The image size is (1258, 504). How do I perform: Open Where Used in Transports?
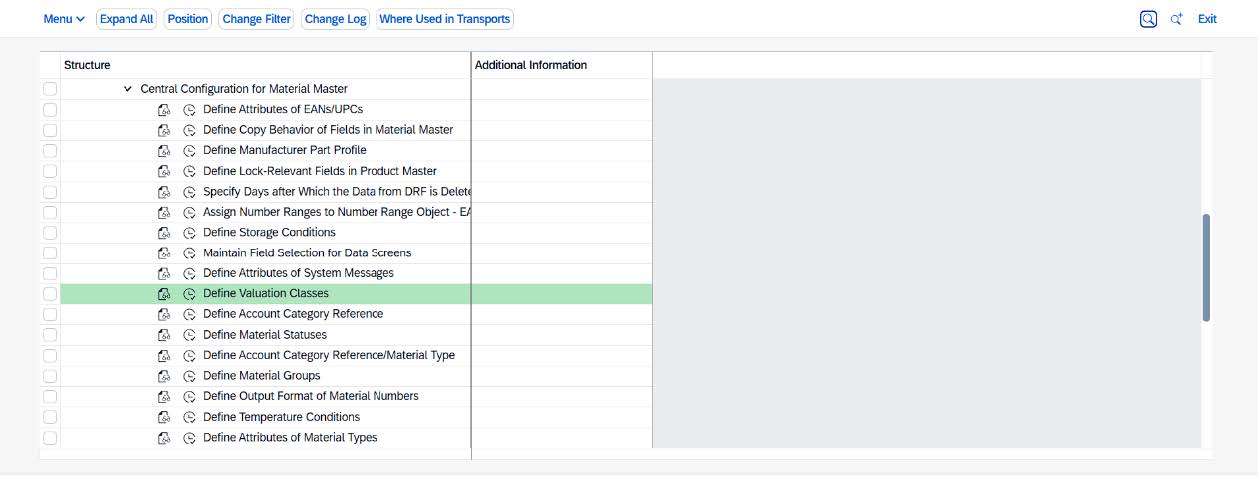[x=445, y=19]
